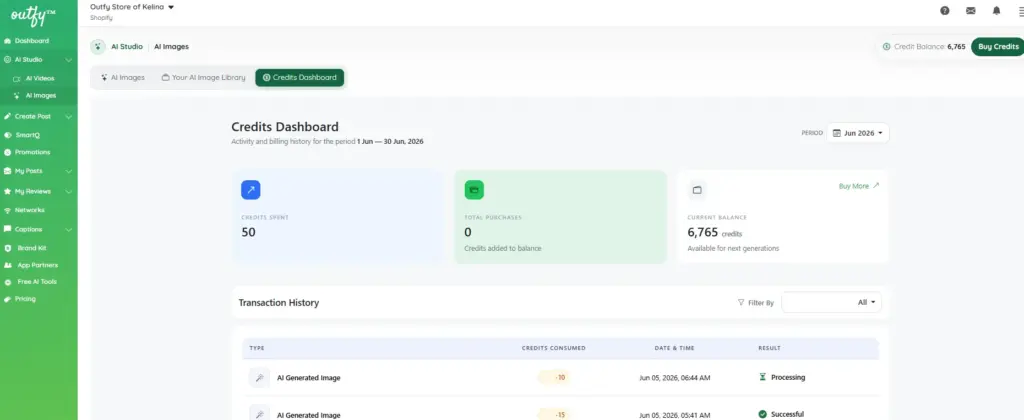
Task: Open the notifications bell icon
Action: tap(997, 10)
